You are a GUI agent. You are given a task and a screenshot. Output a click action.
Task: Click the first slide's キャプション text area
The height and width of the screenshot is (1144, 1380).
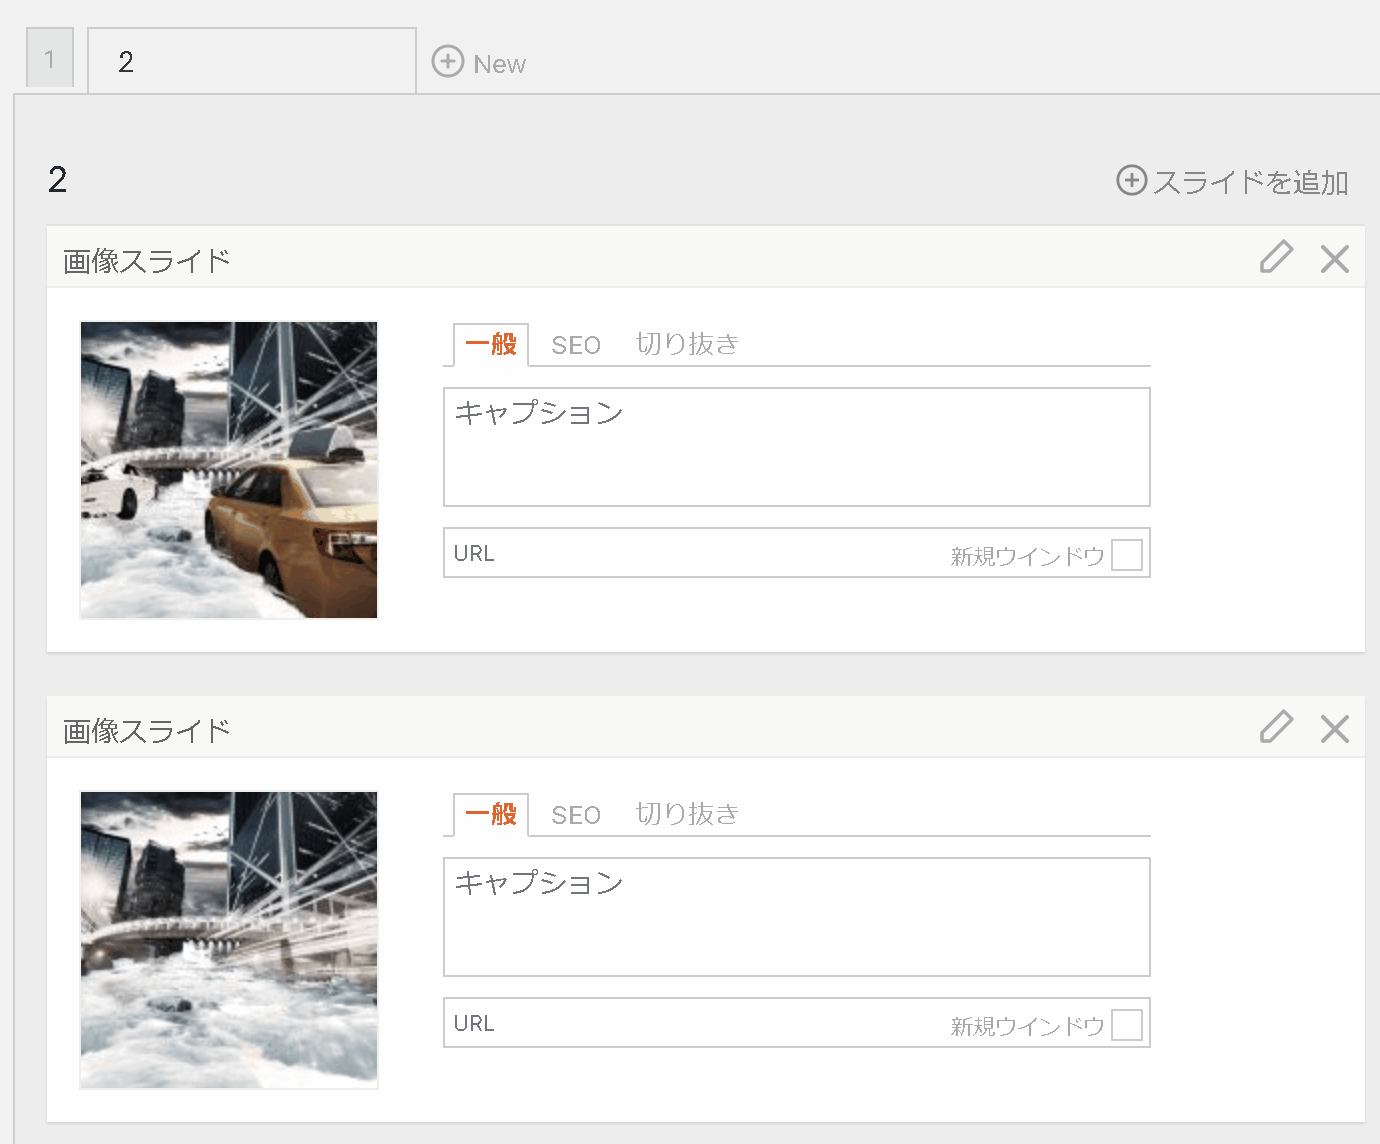pos(796,447)
